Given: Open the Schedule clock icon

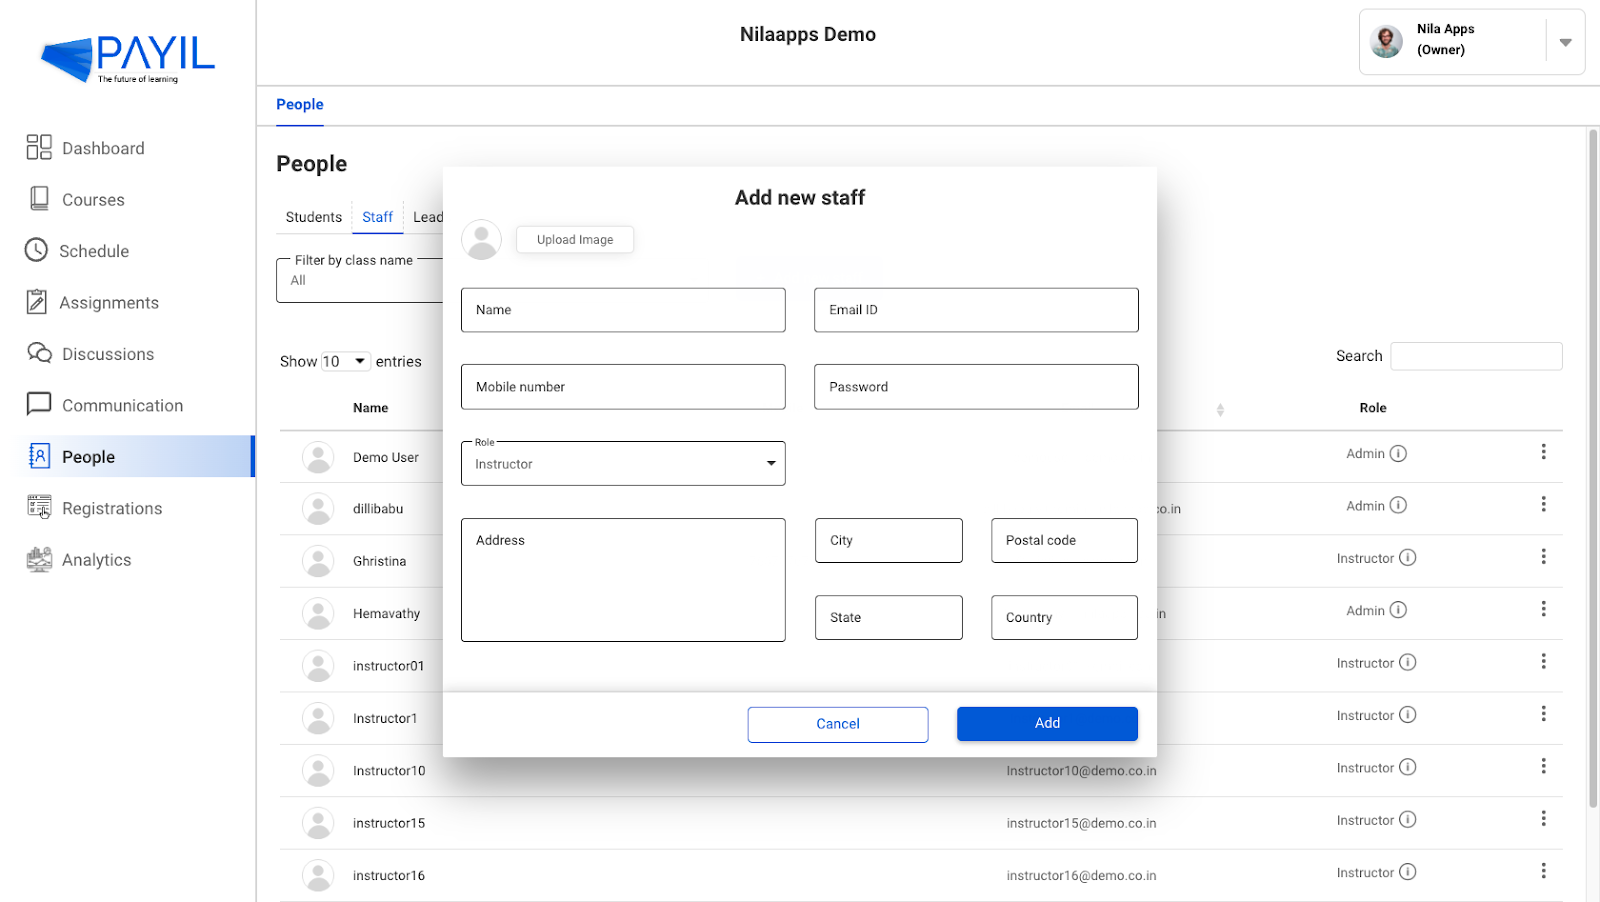Looking at the screenshot, I should pyautogui.click(x=36, y=250).
